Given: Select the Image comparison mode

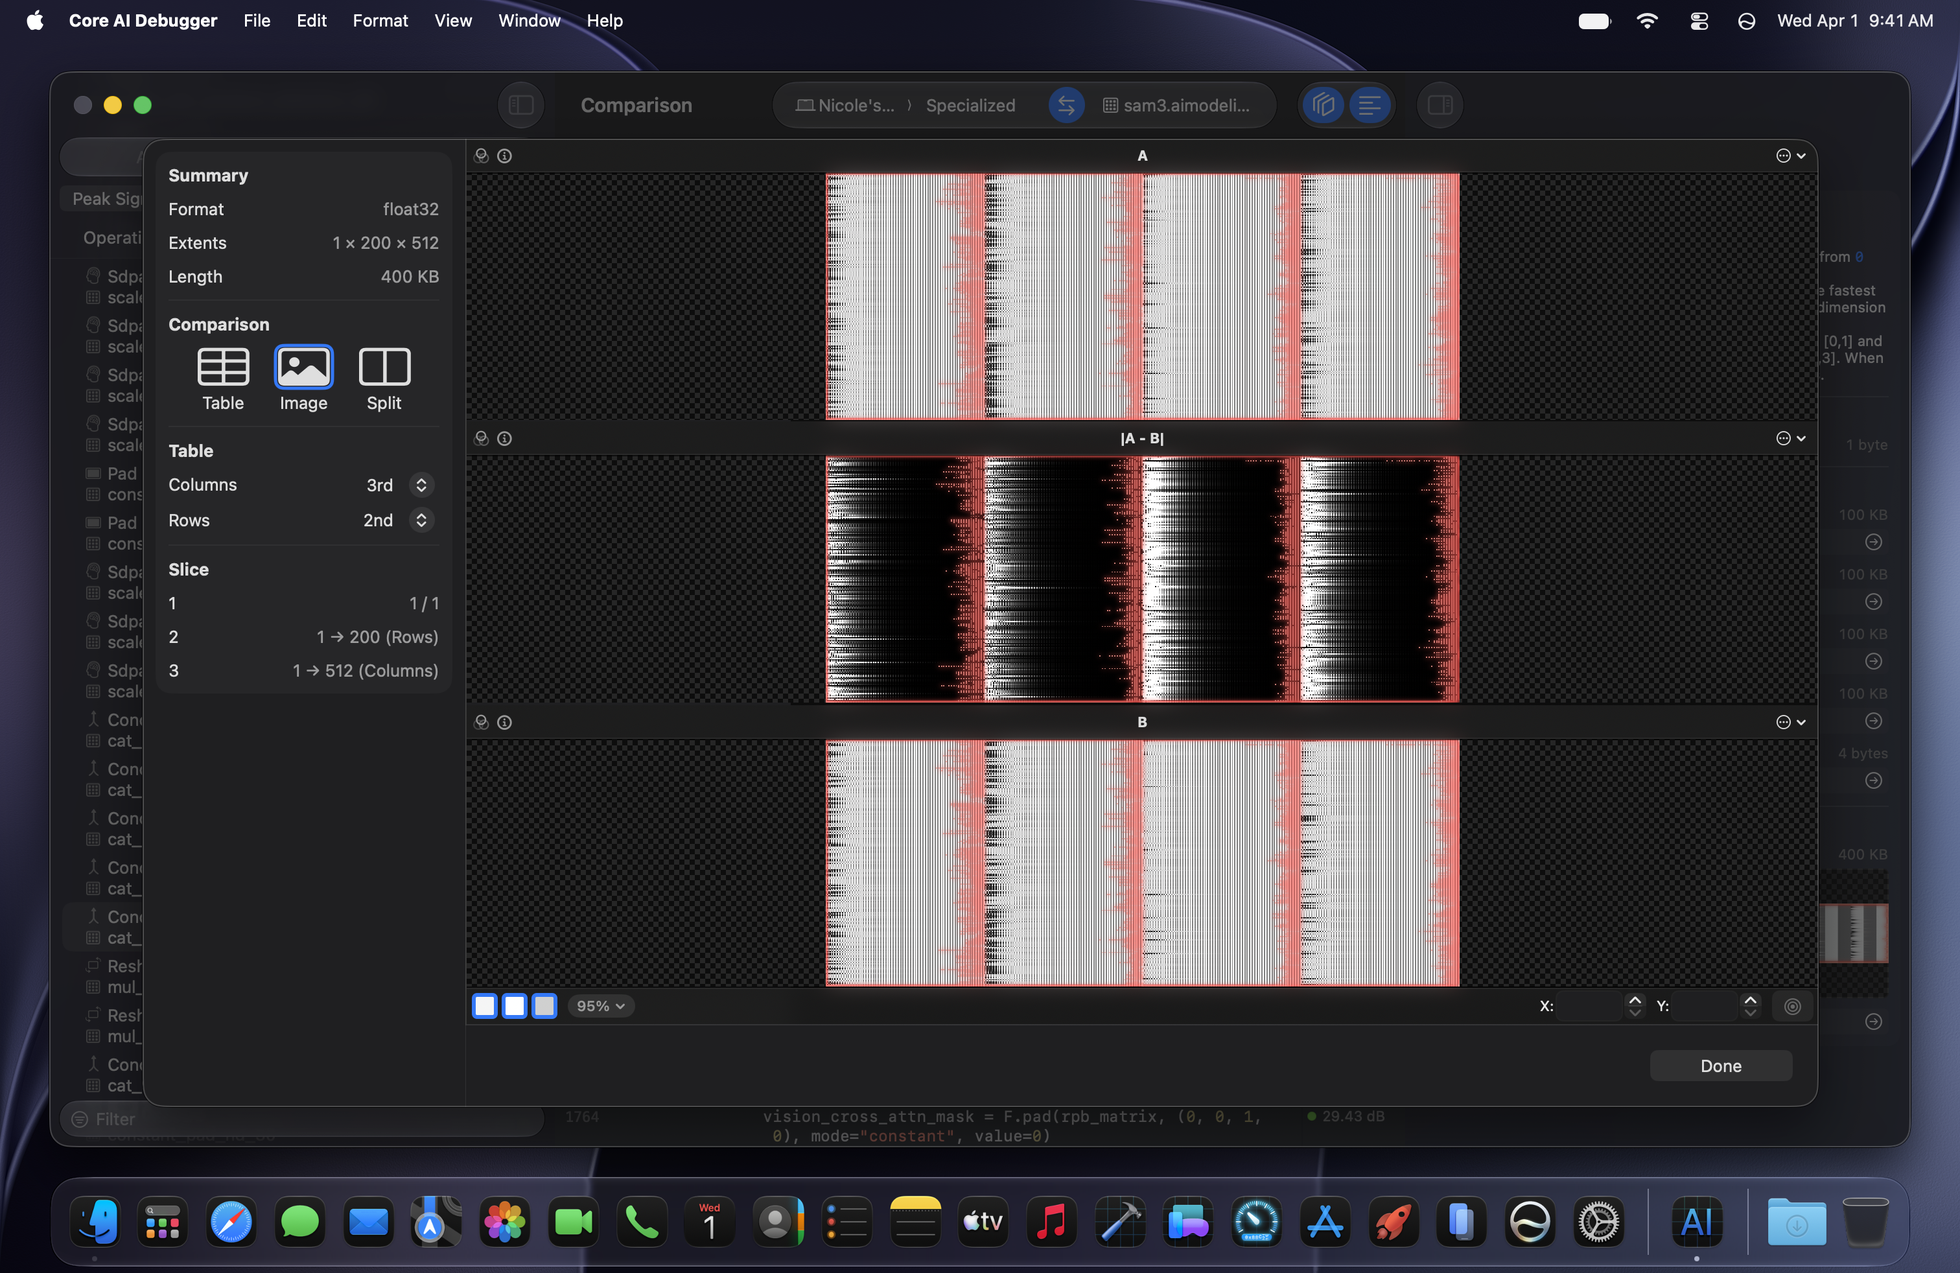Looking at the screenshot, I should (303, 379).
